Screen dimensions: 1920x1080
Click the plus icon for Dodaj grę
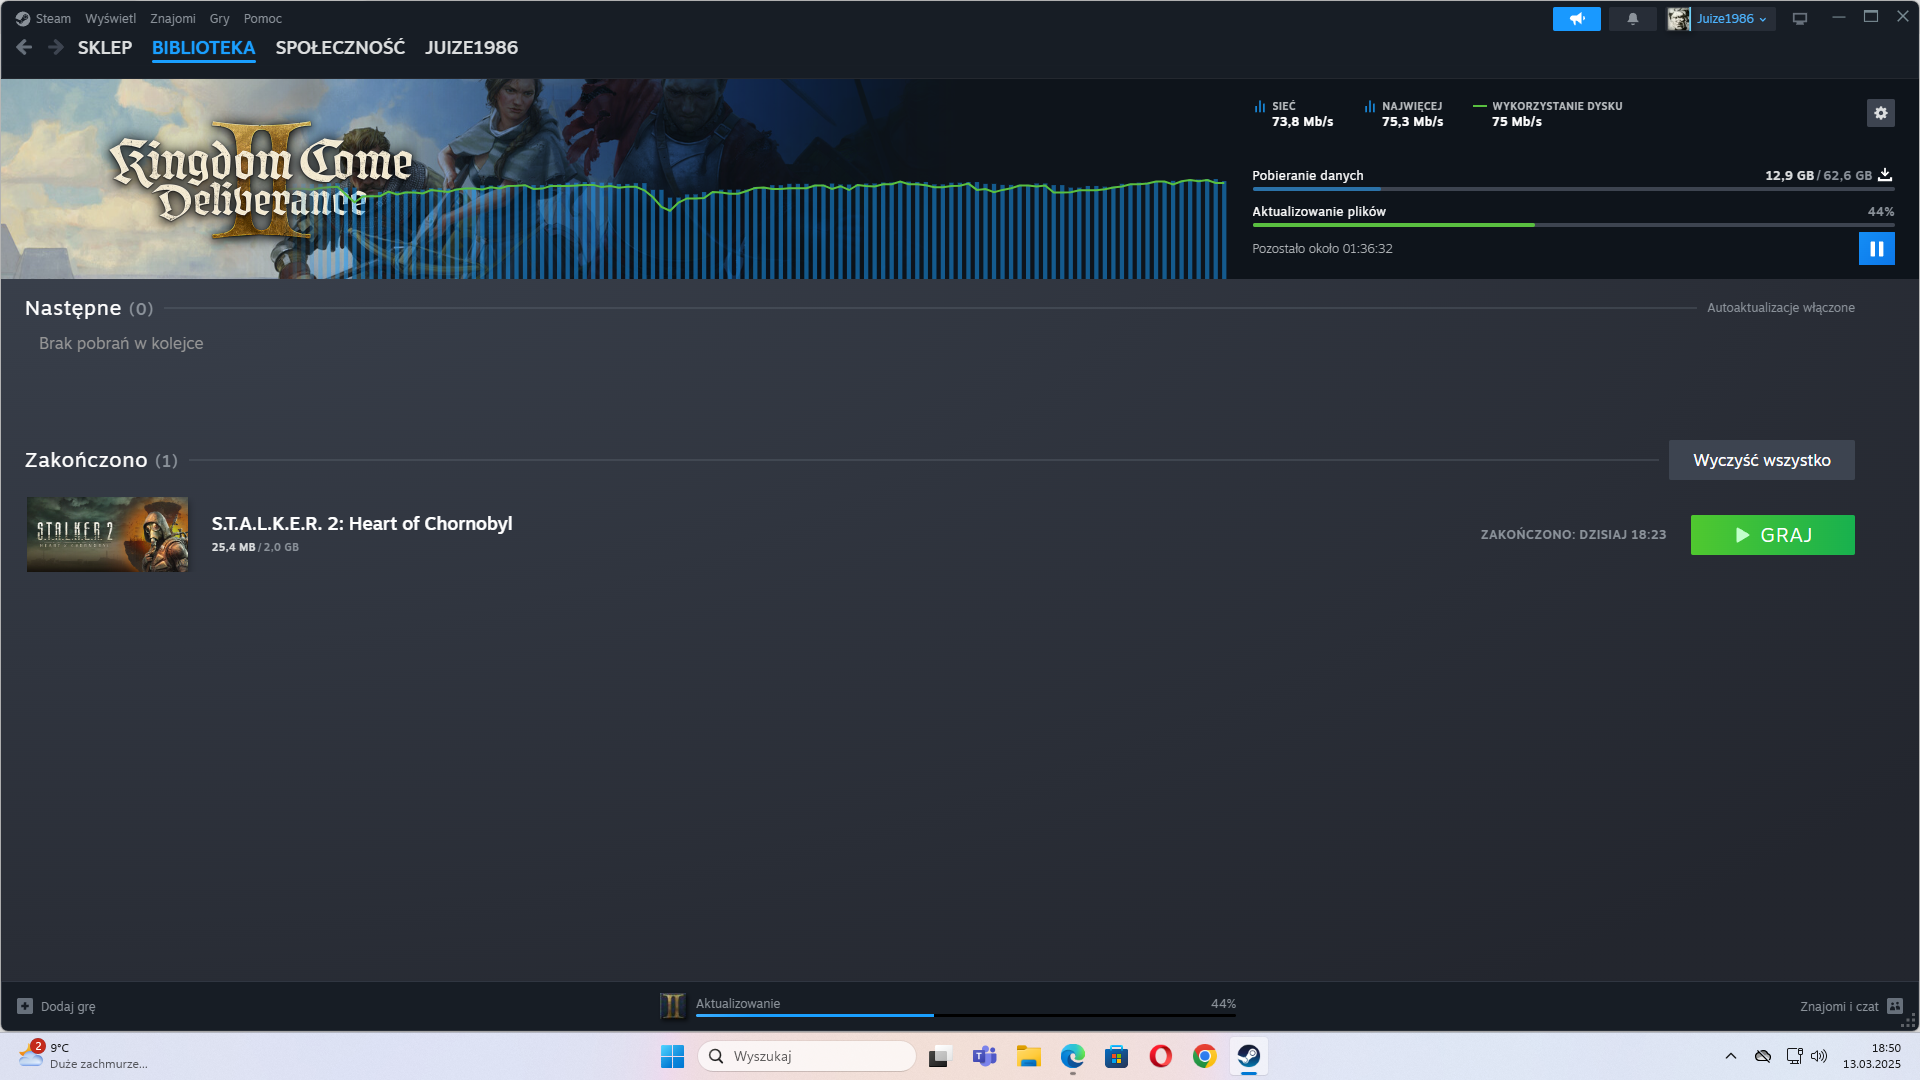[x=25, y=1006]
